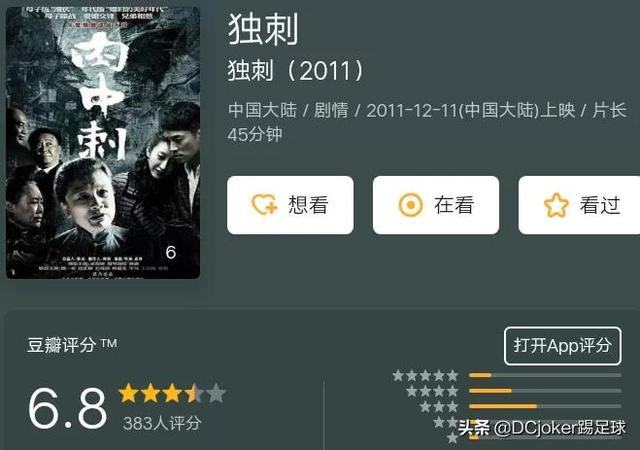
Task: Click the heart-plus icon on 想看
Action: 264,205
